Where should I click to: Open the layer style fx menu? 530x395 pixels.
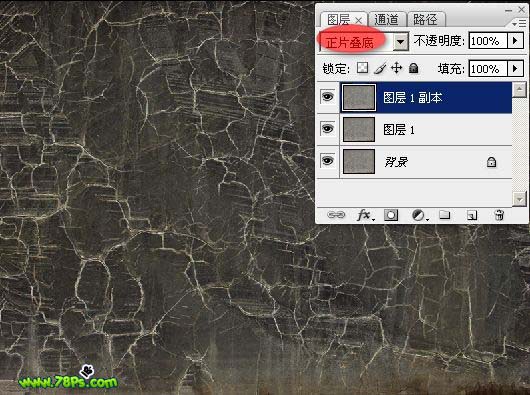click(365, 215)
